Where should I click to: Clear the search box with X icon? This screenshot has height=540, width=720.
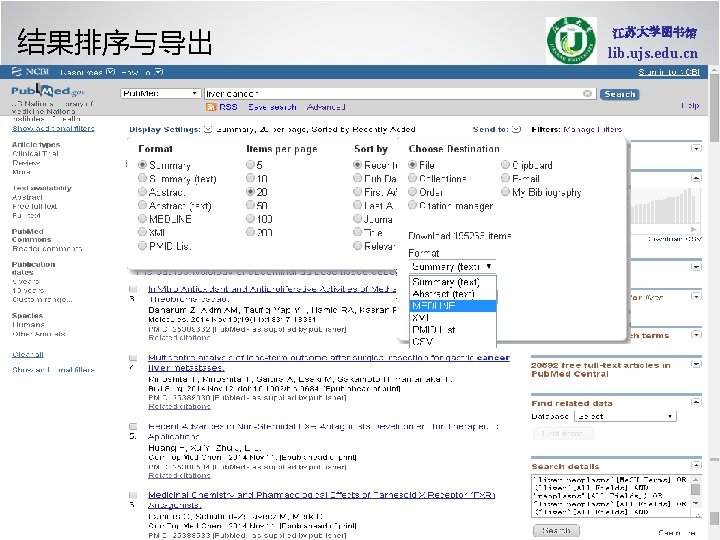pos(587,94)
